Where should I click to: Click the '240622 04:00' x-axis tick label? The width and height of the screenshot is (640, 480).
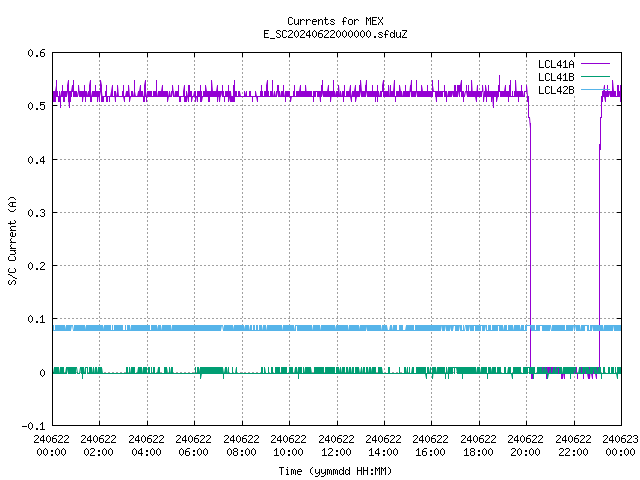point(146,446)
